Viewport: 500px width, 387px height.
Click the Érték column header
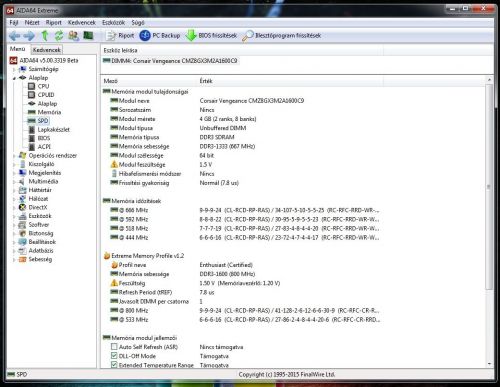pos(290,81)
